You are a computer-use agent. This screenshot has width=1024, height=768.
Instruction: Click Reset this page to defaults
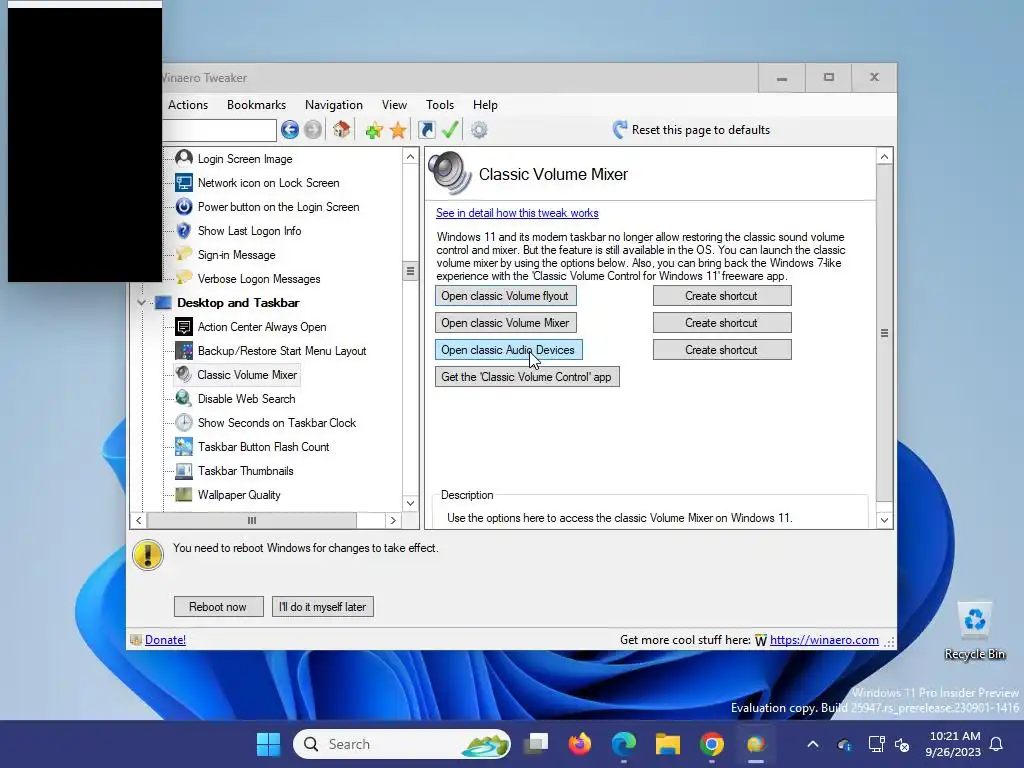691,130
